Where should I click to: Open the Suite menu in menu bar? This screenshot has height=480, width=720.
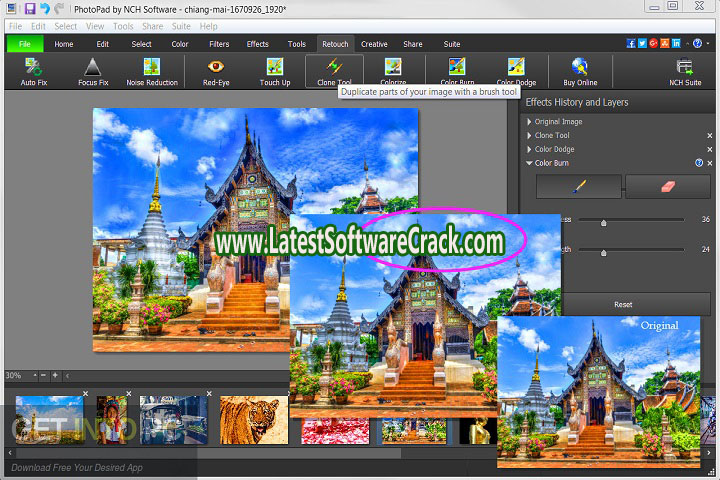(181, 26)
